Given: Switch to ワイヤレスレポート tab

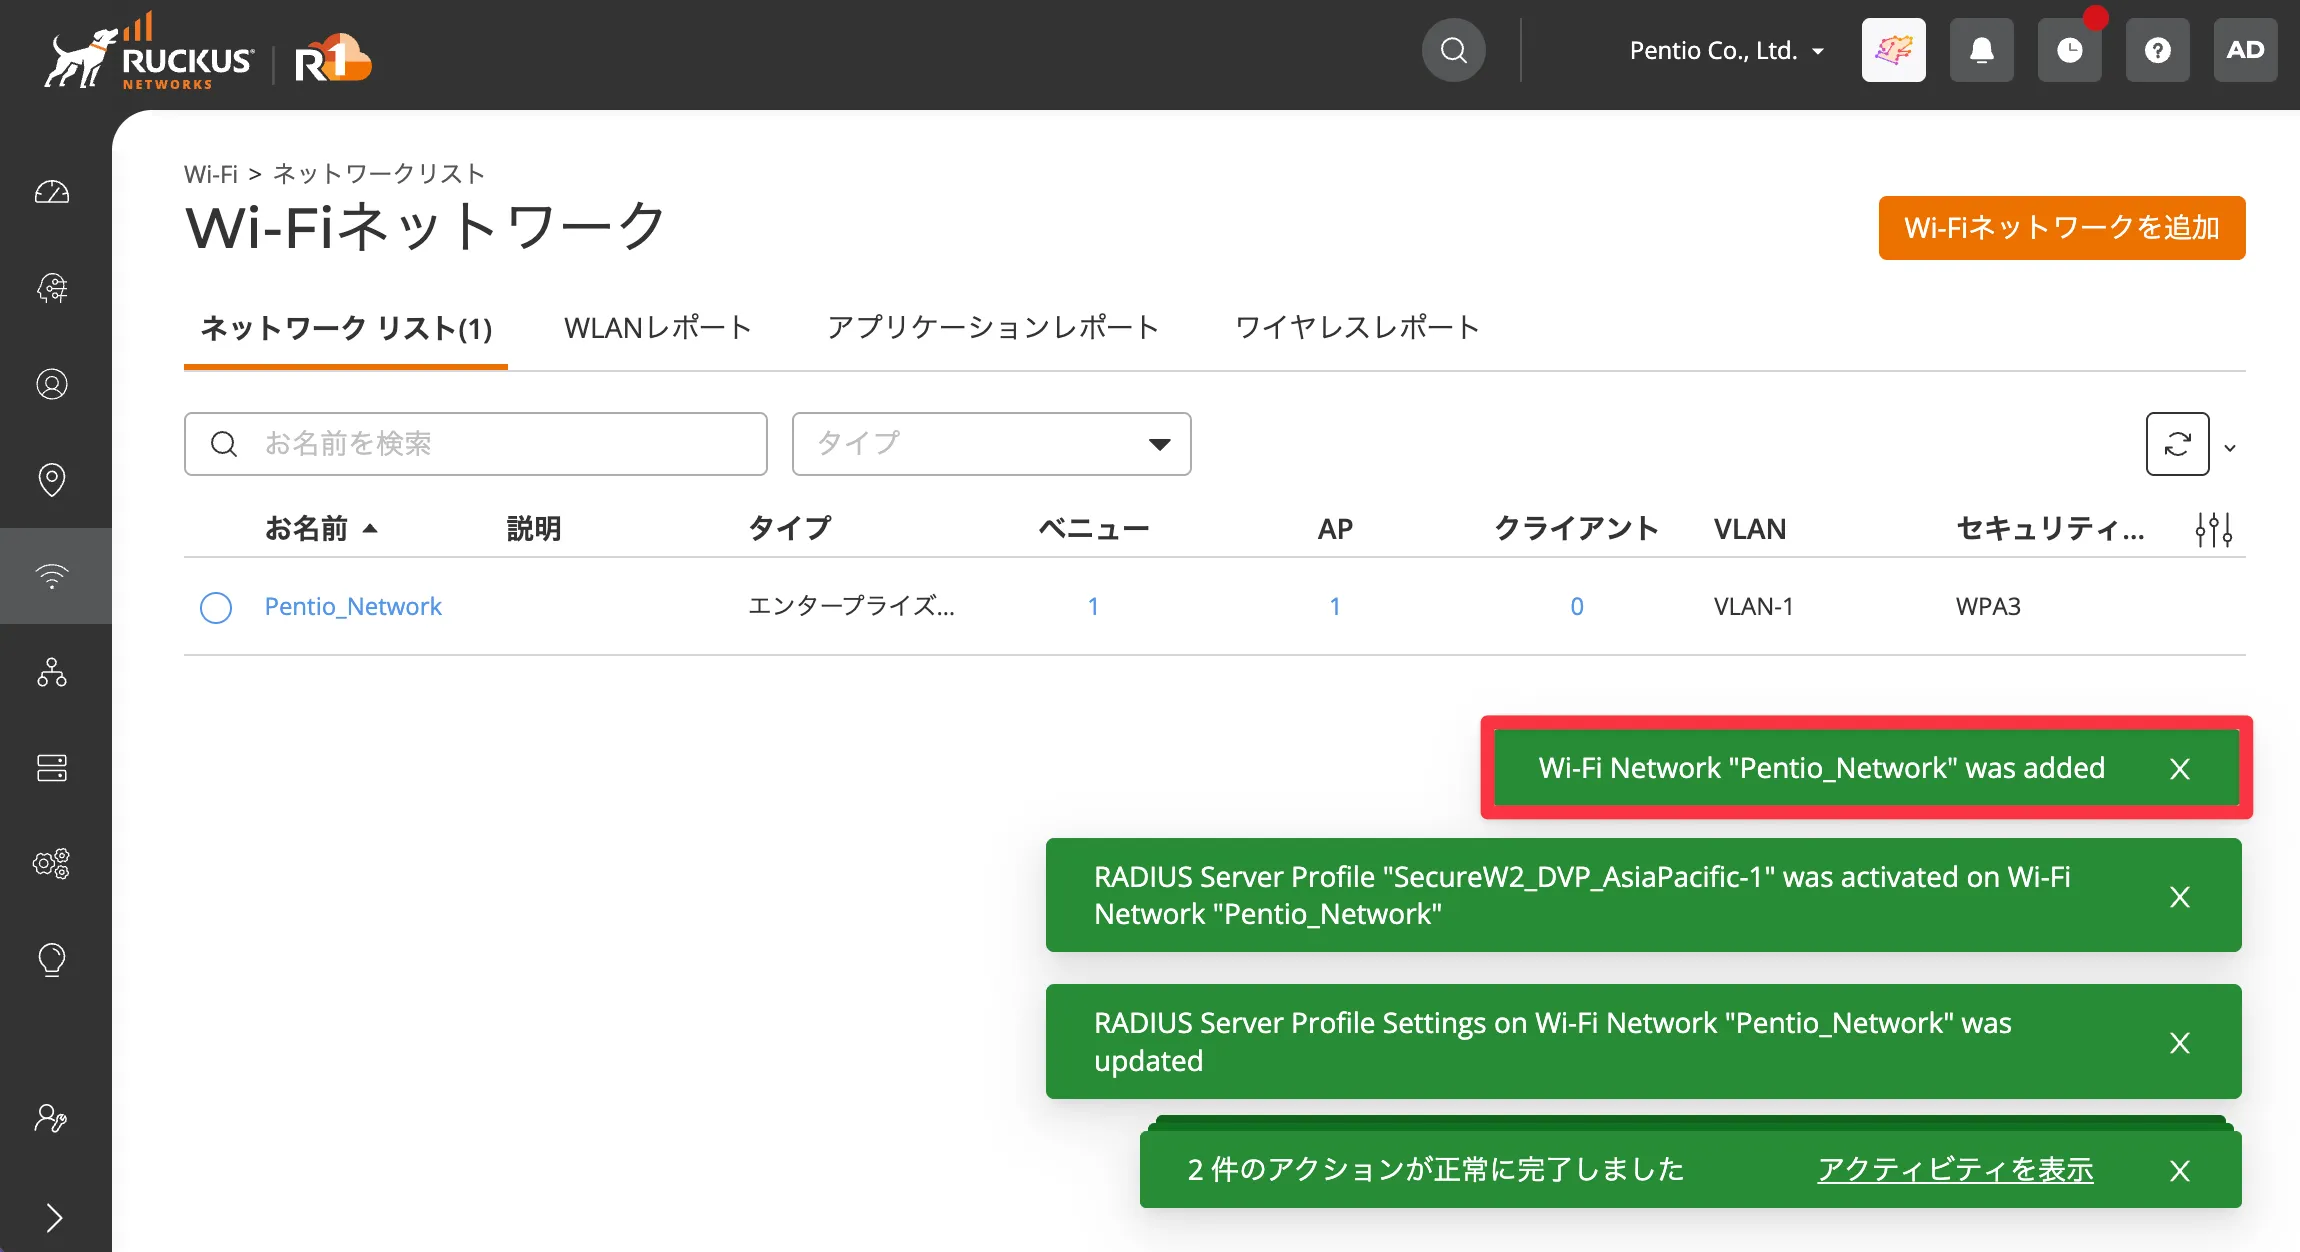Looking at the screenshot, I should click(x=1358, y=328).
